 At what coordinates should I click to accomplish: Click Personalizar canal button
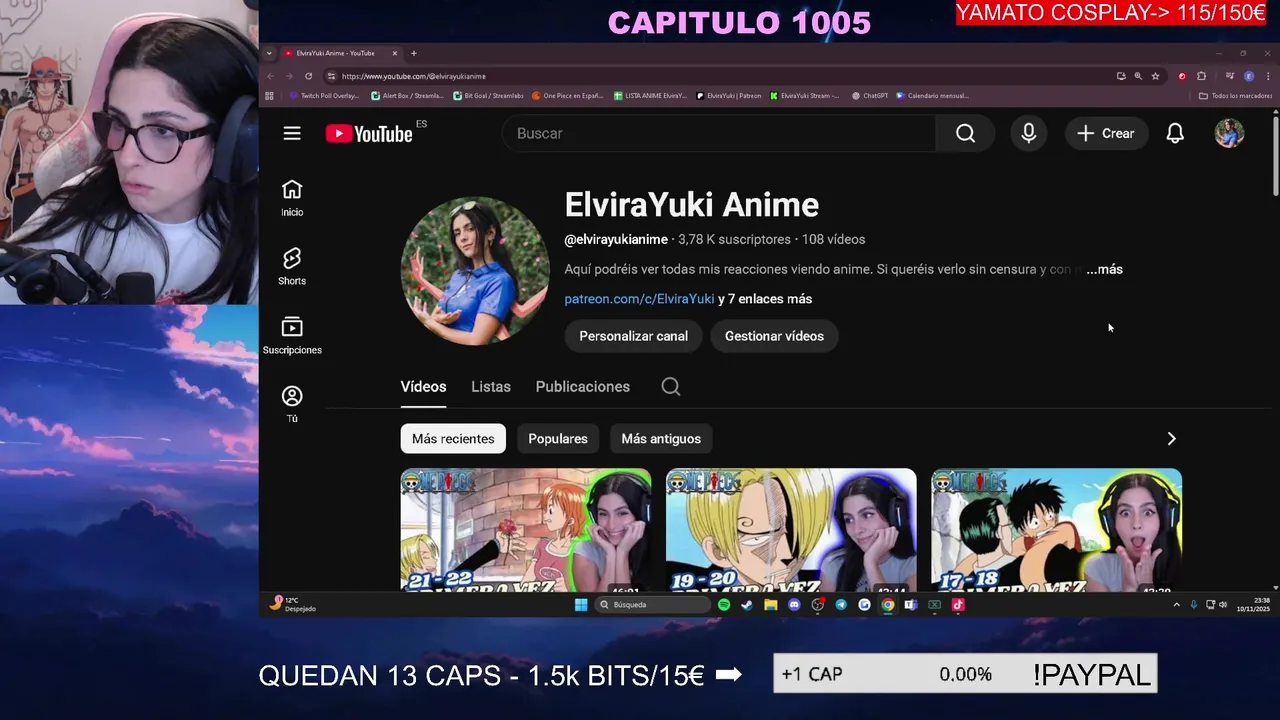634,336
